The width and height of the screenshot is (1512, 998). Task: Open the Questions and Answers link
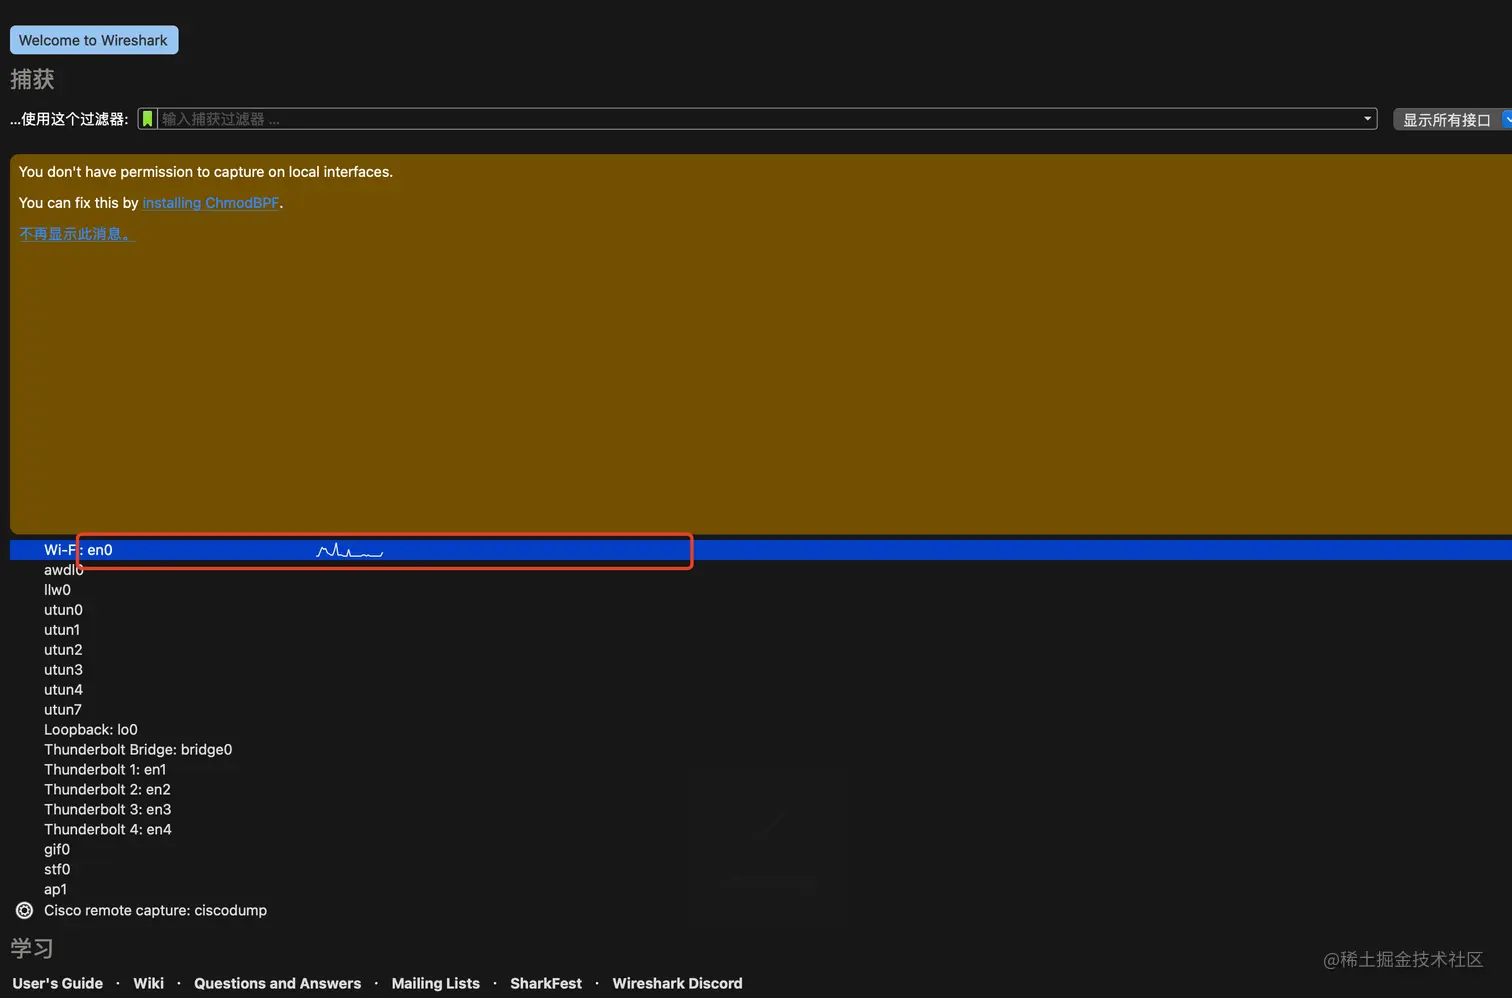tap(277, 983)
